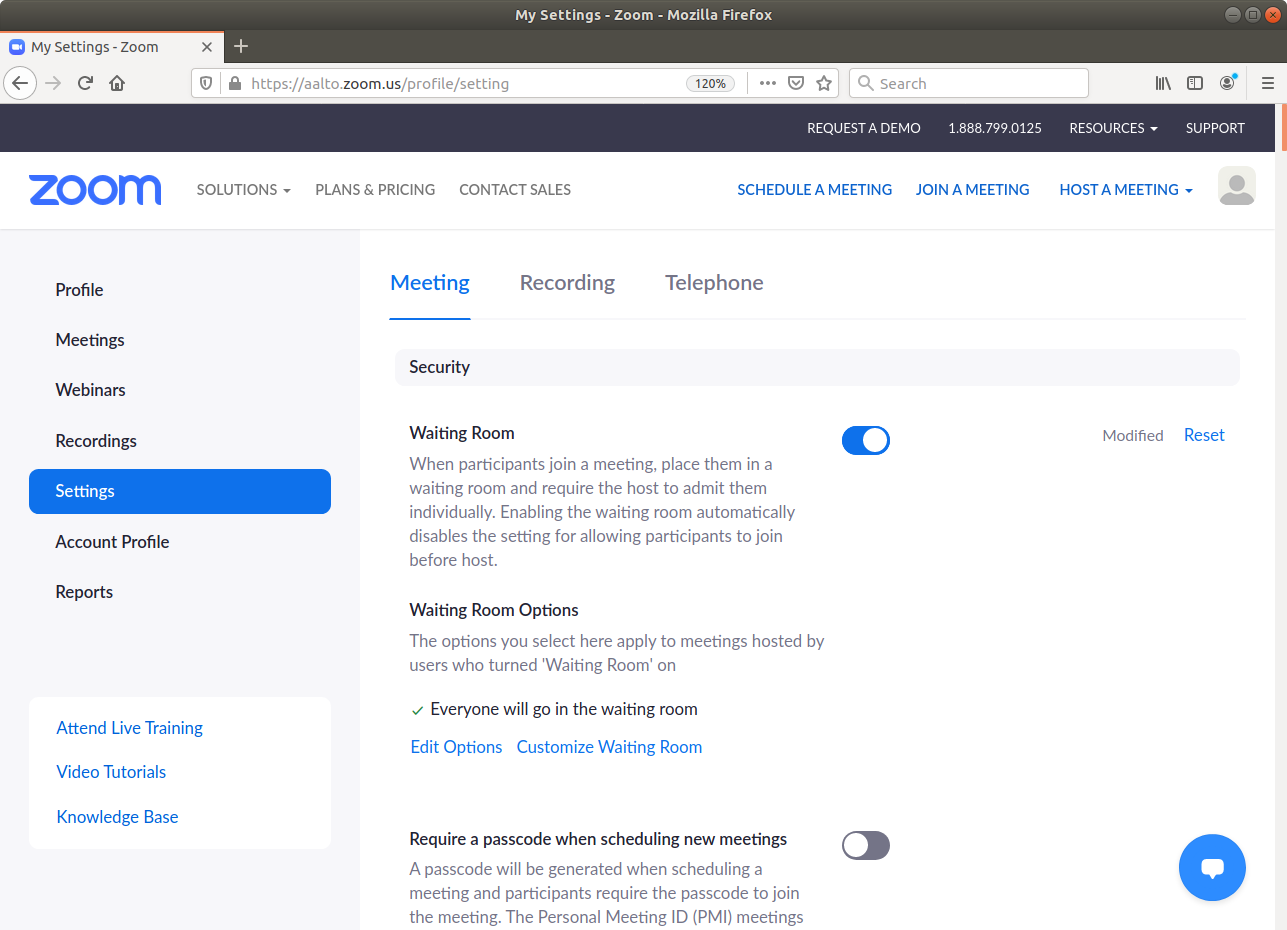Enable the require passcode toggle
The width and height of the screenshot is (1287, 930).
pyautogui.click(x=865, y=846)
